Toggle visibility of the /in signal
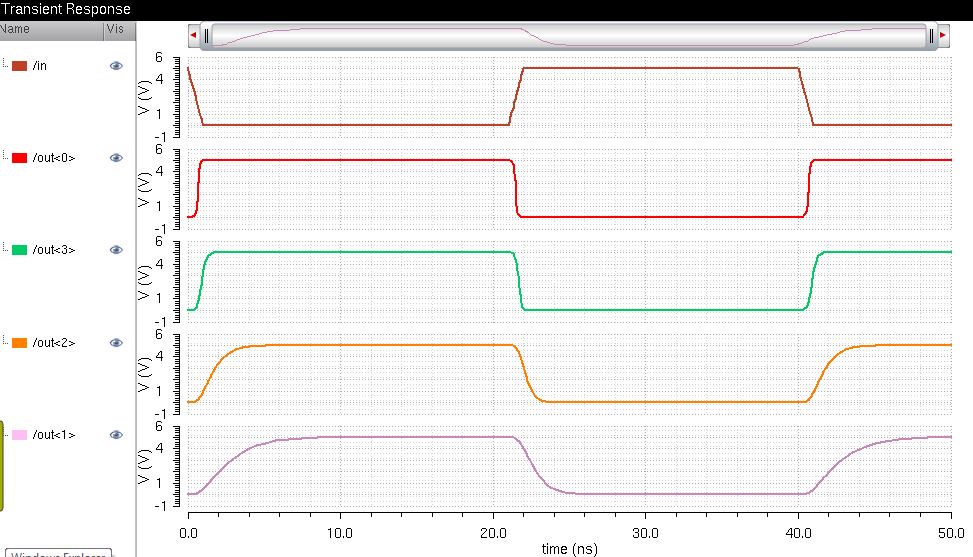This screenshot has width=973, height=557. [116, 66]
